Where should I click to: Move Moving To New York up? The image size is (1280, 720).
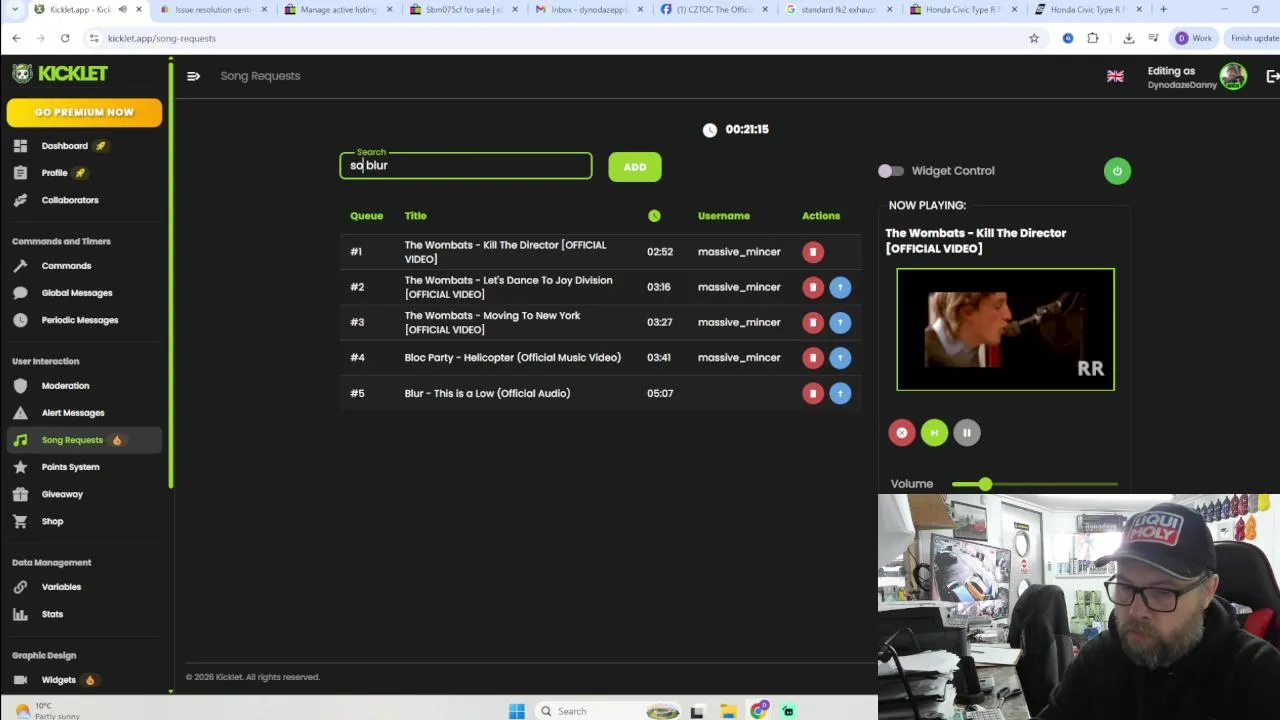point(840,322)
